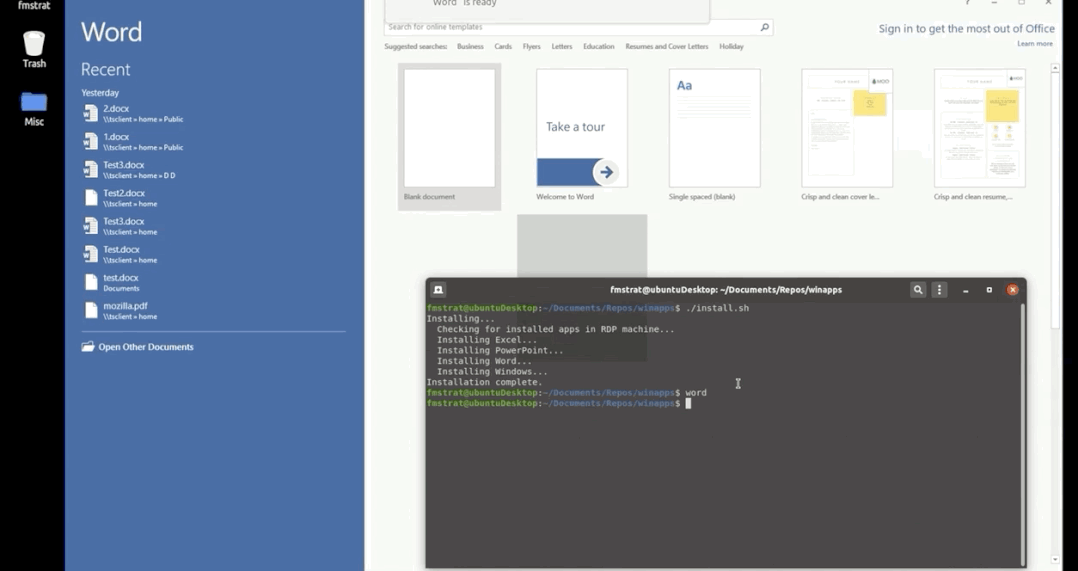Open recent file Test.docx
The height and width of the screenshot is (571, 1078).
[213, 254]
